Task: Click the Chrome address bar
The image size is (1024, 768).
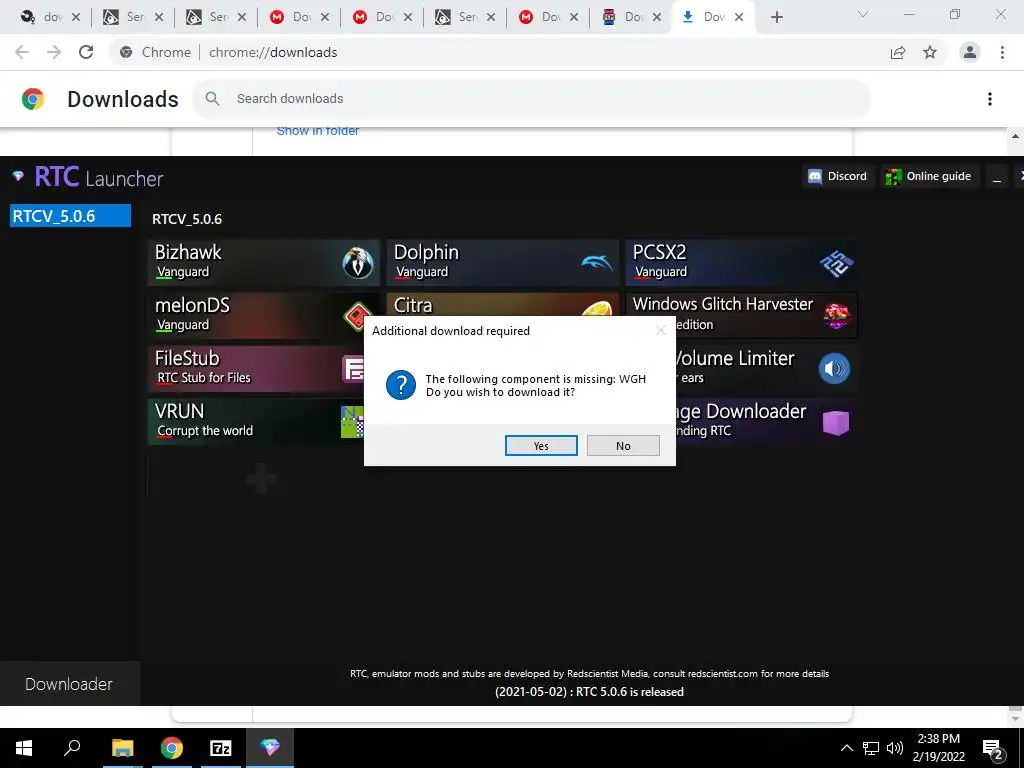Action: click(x=496, y=52)
